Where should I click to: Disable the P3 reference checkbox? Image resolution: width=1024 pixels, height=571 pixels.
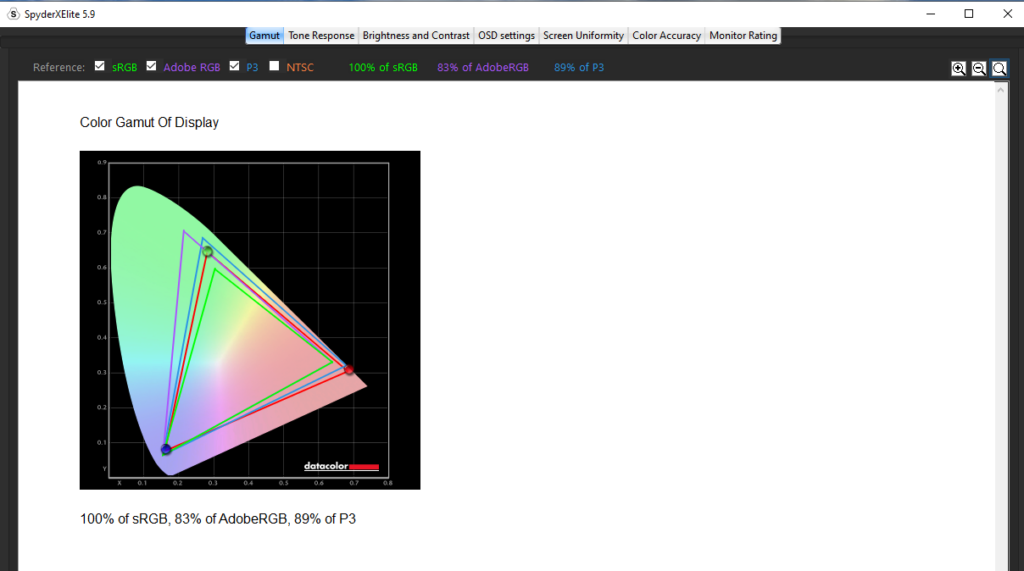pyautogui.click(x=234, y=67)
